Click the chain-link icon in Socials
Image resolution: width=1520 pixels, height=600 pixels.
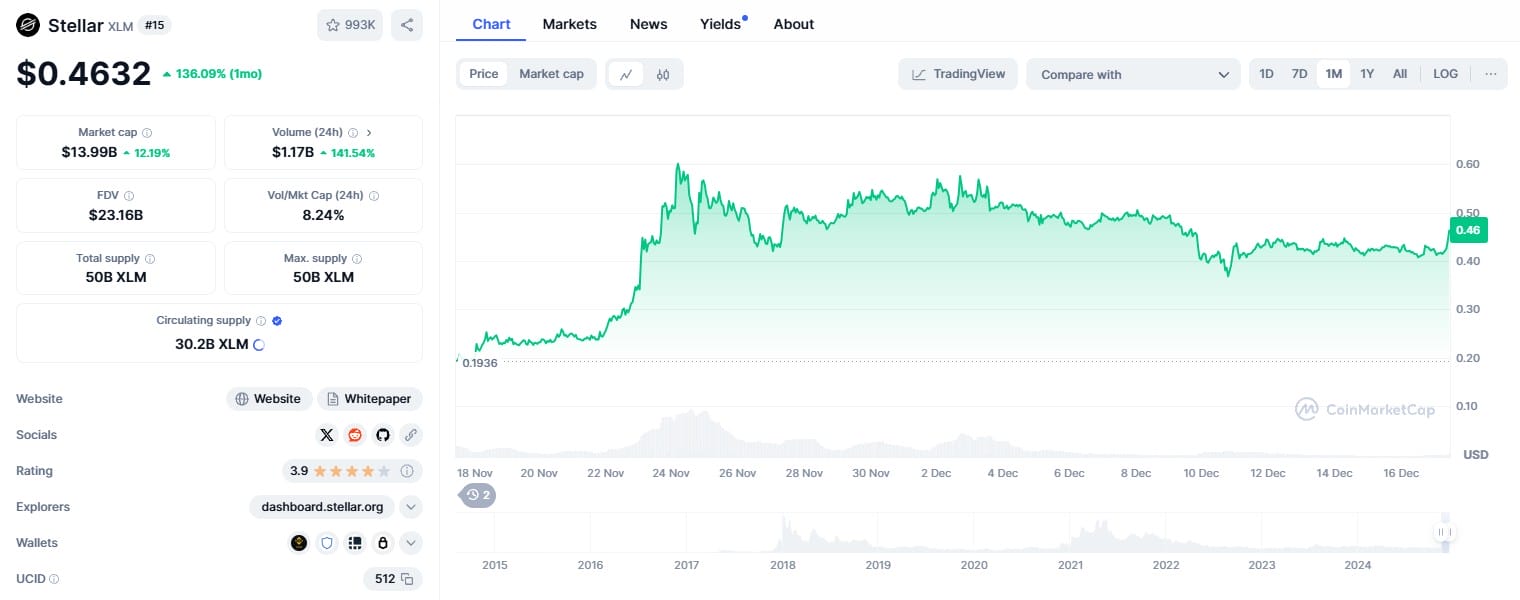point(410,435)
